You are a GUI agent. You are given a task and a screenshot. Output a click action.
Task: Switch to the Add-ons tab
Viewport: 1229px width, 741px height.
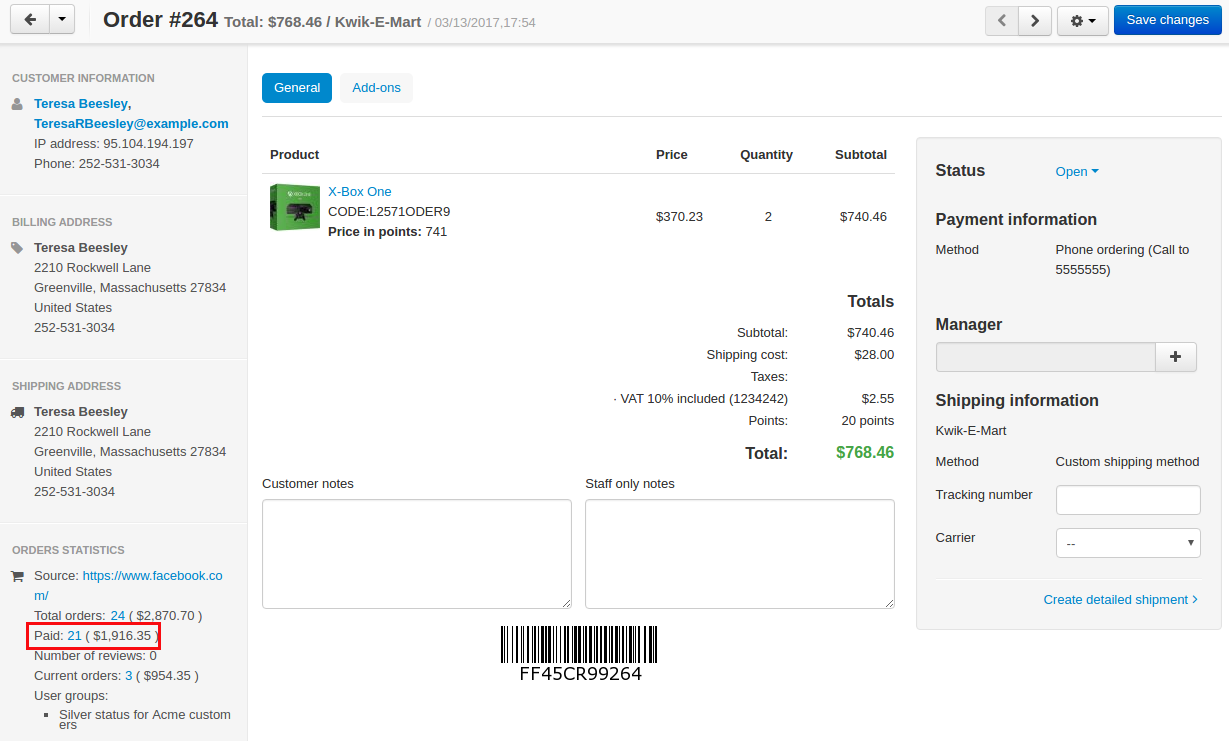377,88
